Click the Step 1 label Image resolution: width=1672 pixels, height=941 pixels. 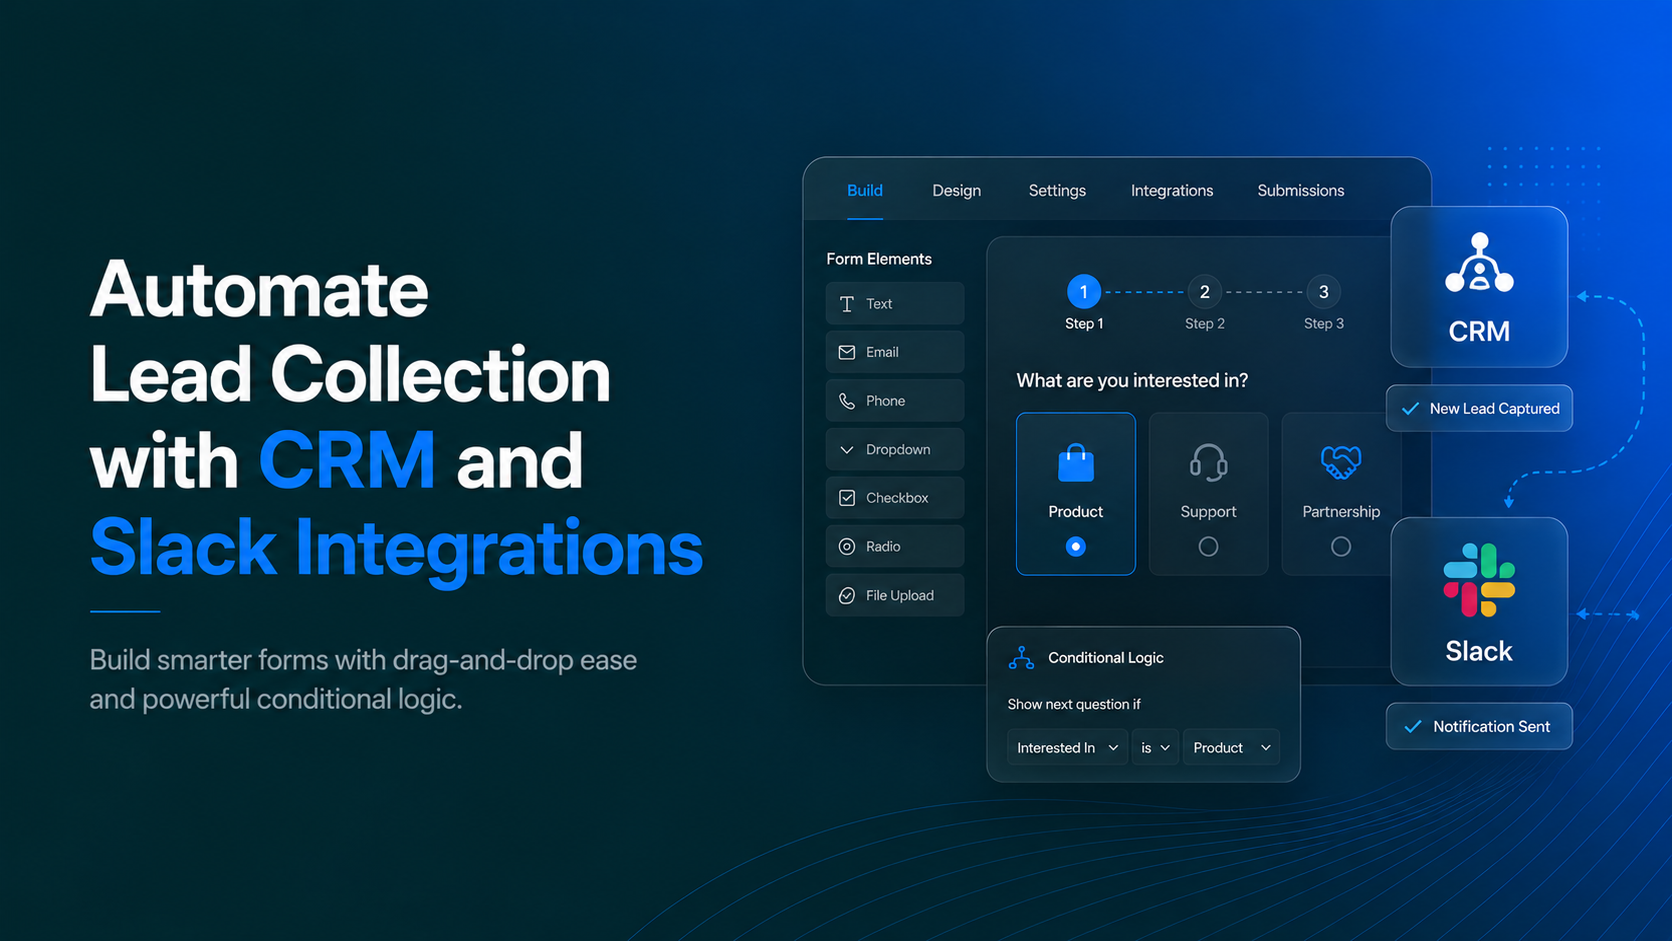pyautogui.click(x=1084, y=324)
